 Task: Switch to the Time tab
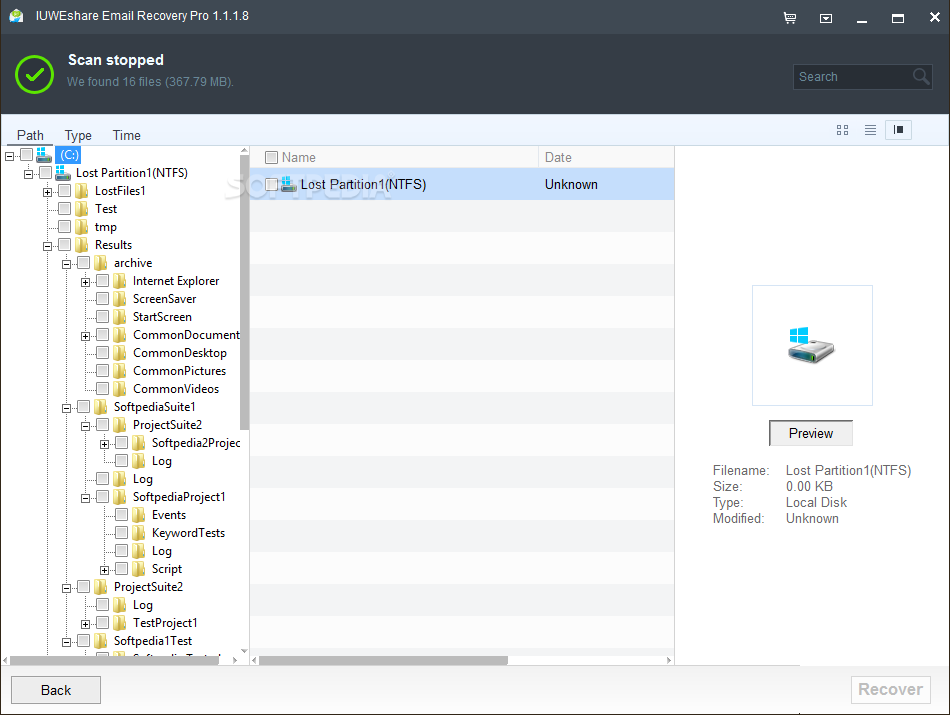point(127,135)
